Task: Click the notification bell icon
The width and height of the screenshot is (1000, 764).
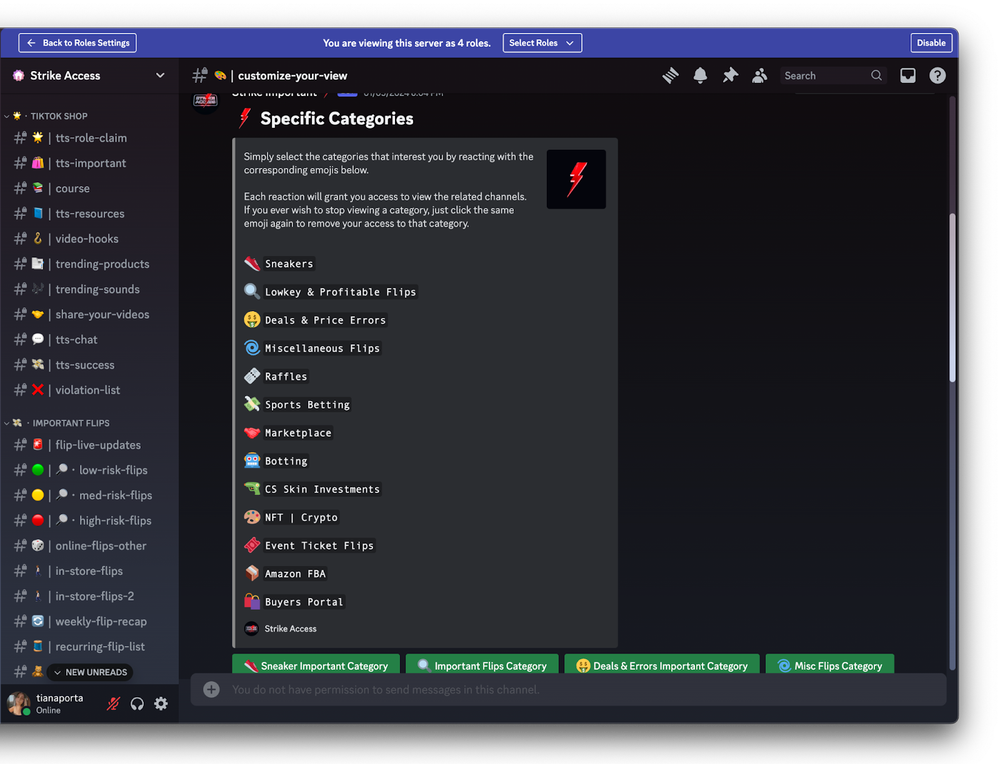Action: [700, 76]
